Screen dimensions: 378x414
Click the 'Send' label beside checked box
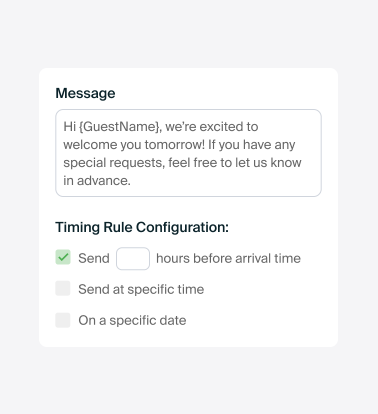click(94, 258)
